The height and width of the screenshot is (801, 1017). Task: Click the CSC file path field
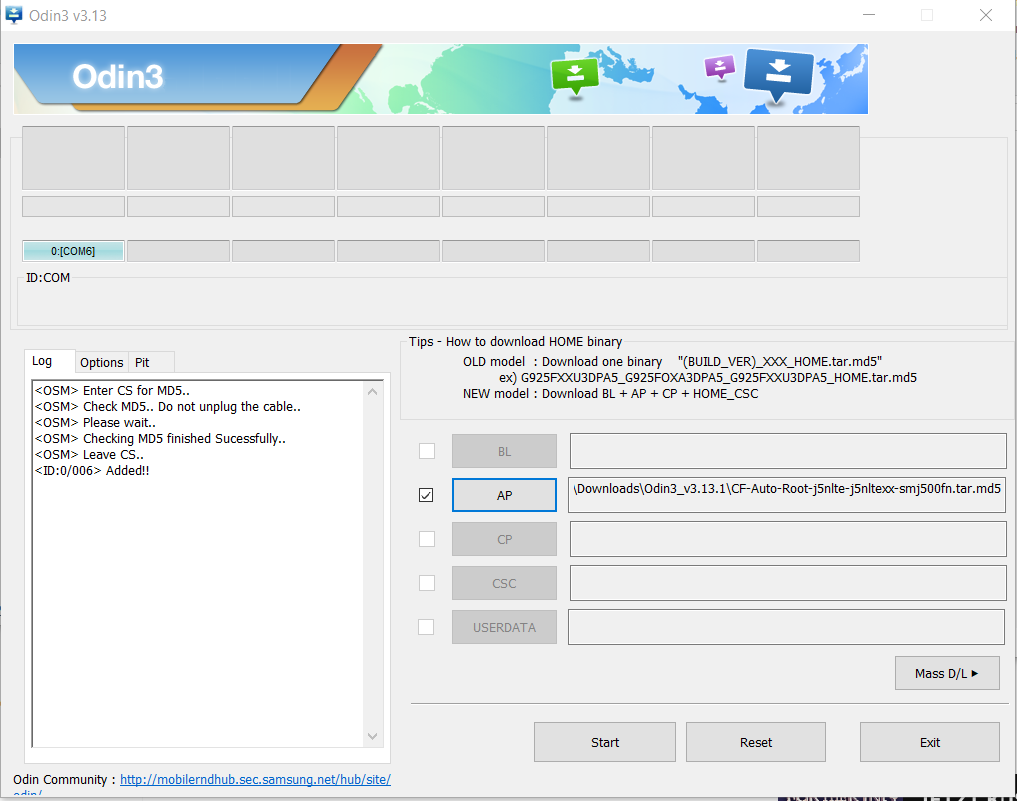[x=788, y=583]
